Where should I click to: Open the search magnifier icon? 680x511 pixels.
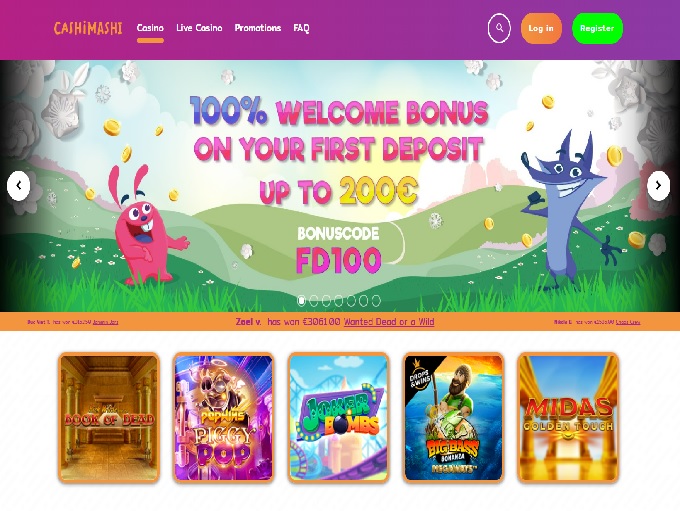pyautogui.click(x=499, y=28)
